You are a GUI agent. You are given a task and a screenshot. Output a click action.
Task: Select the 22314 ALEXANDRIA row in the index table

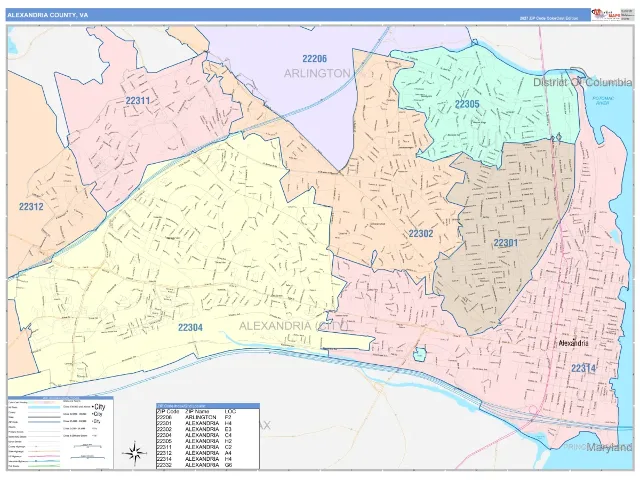click(x=208, y=459)
